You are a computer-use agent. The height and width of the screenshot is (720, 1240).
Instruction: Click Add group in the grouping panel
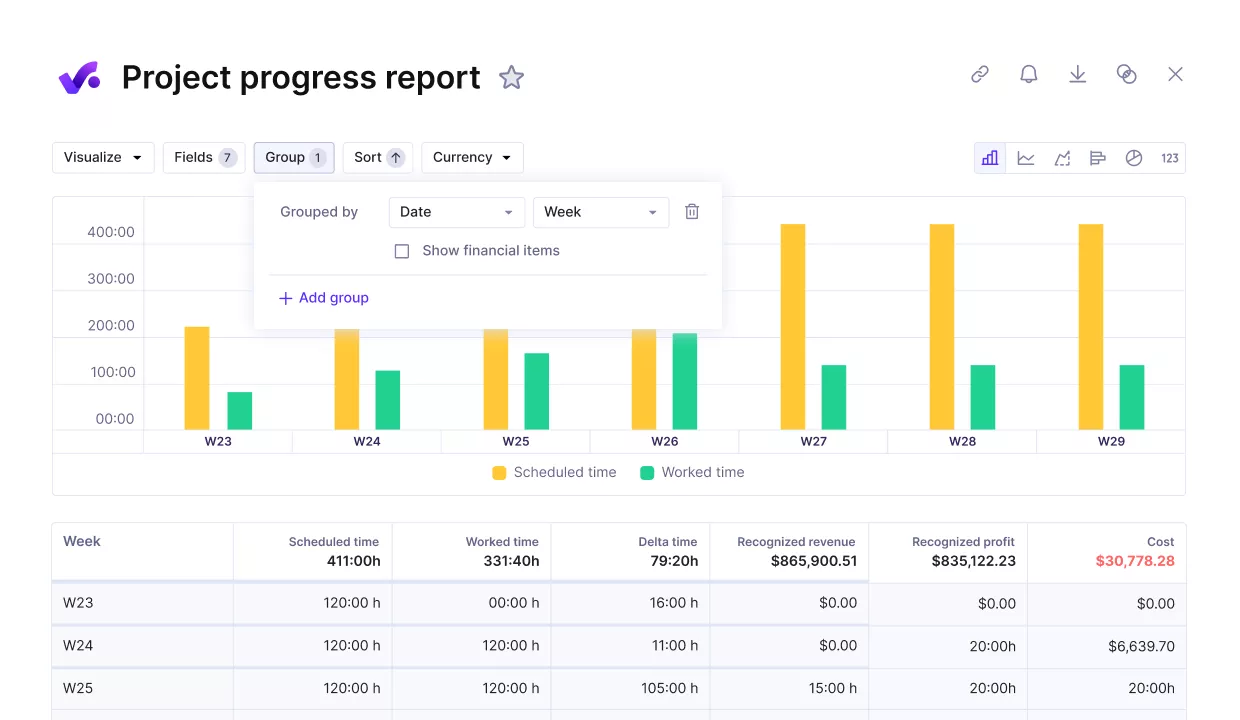(323, 297)
